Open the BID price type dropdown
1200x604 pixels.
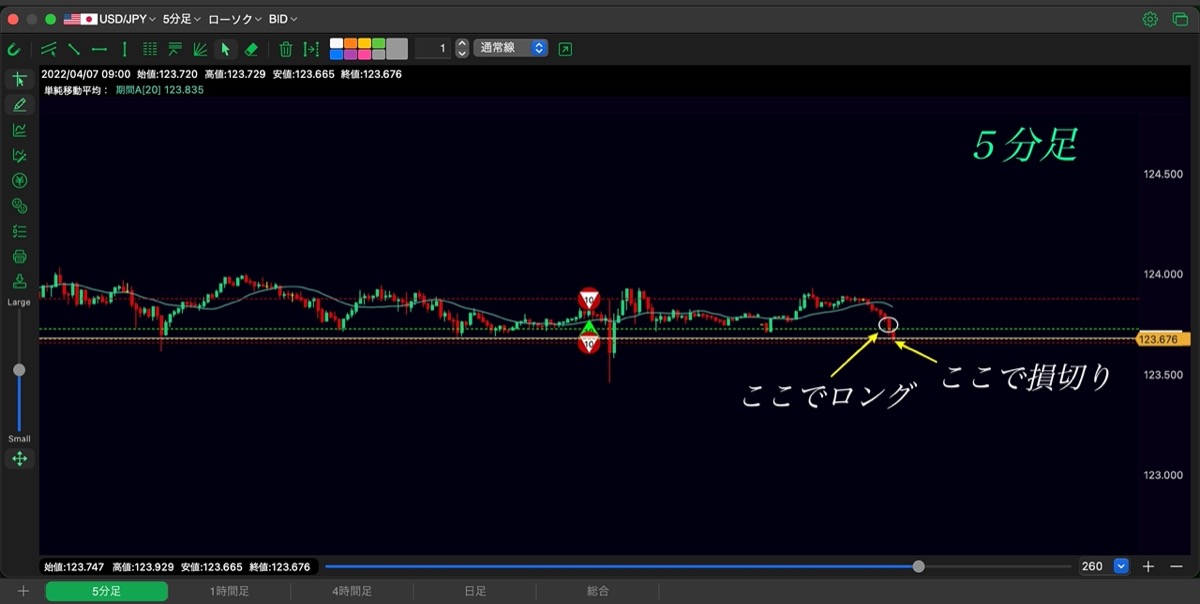(283, 19)
